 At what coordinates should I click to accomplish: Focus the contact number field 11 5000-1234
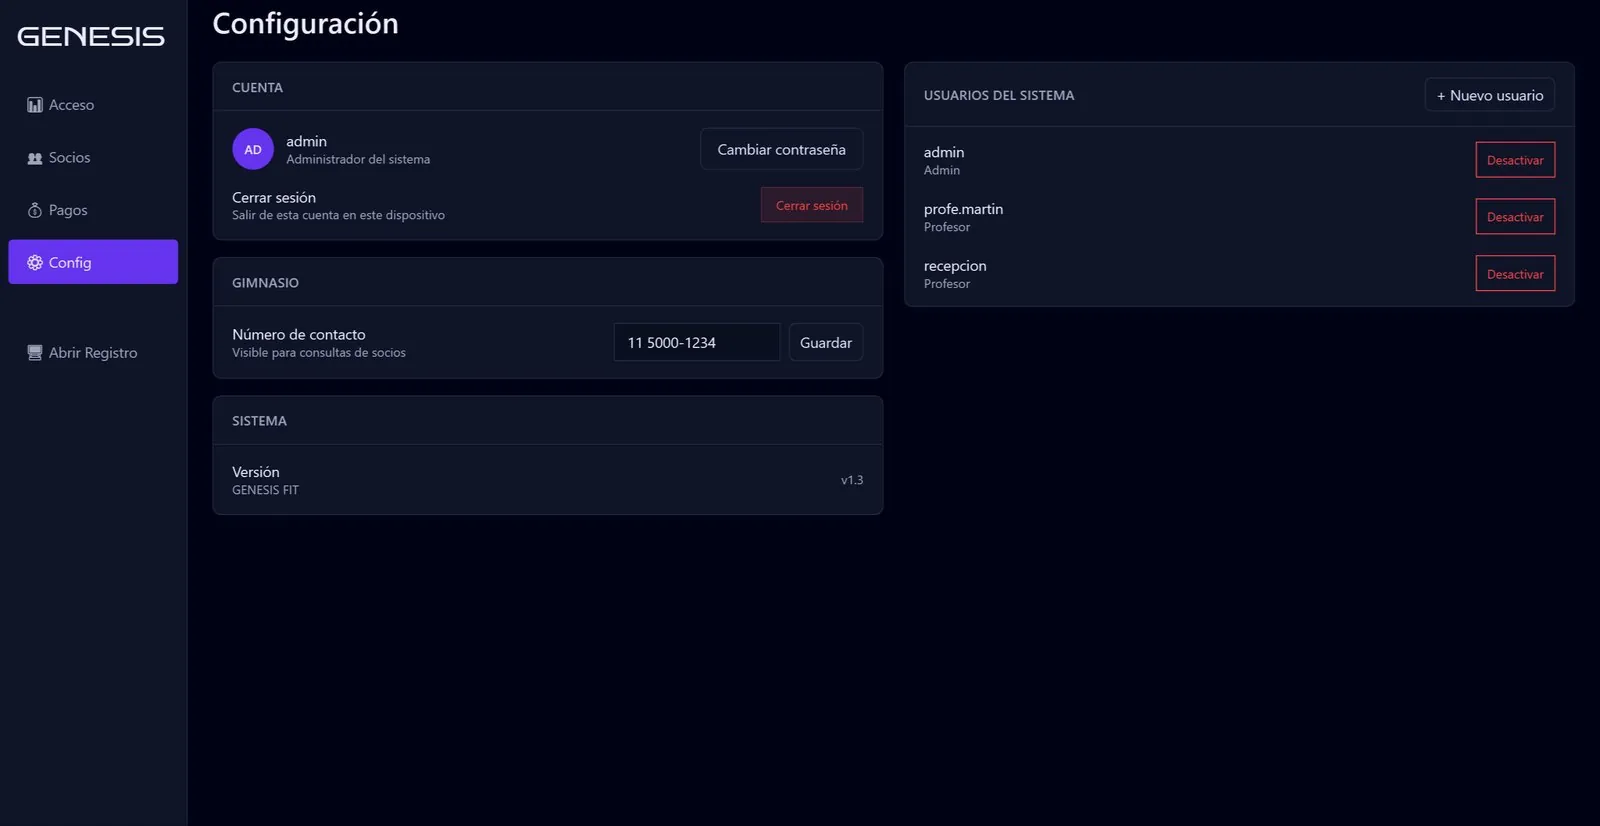coord(697,342)
